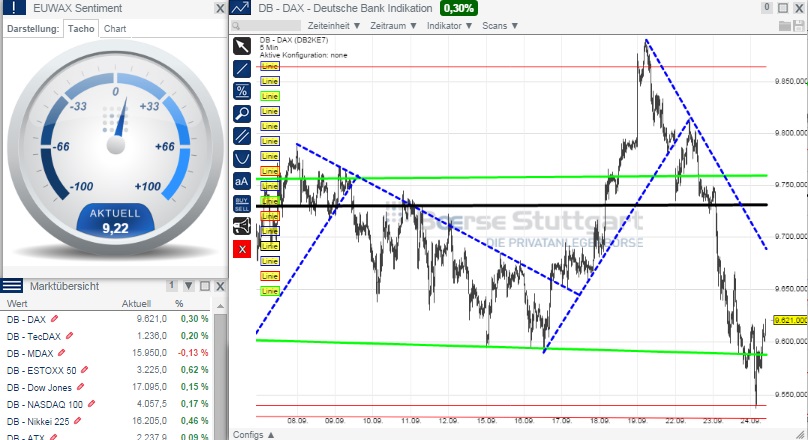
Task: Click the chart search magnifier icon
Action: 236,26
